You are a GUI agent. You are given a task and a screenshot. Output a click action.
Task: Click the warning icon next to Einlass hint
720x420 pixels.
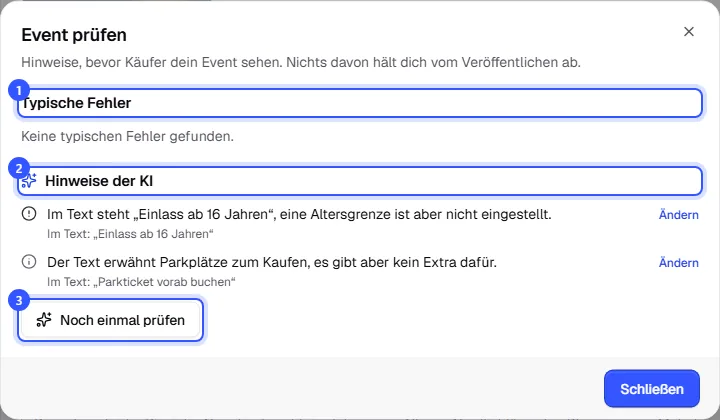[29, 214]
